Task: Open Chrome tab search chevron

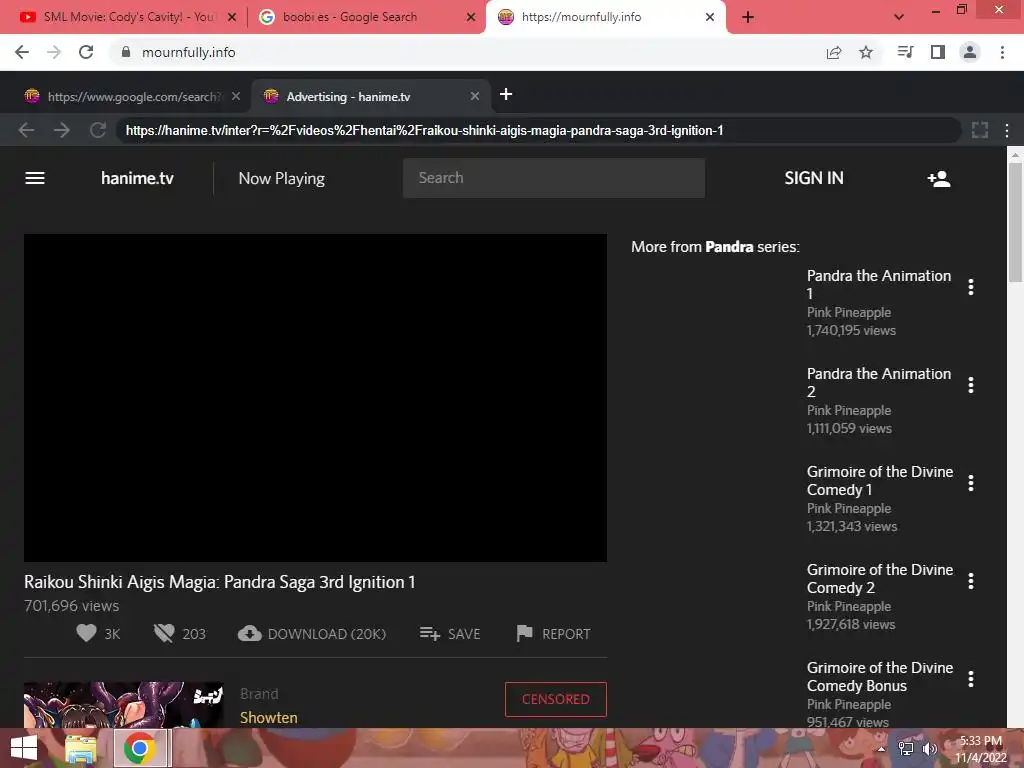Action: click(x=899, y=17)
